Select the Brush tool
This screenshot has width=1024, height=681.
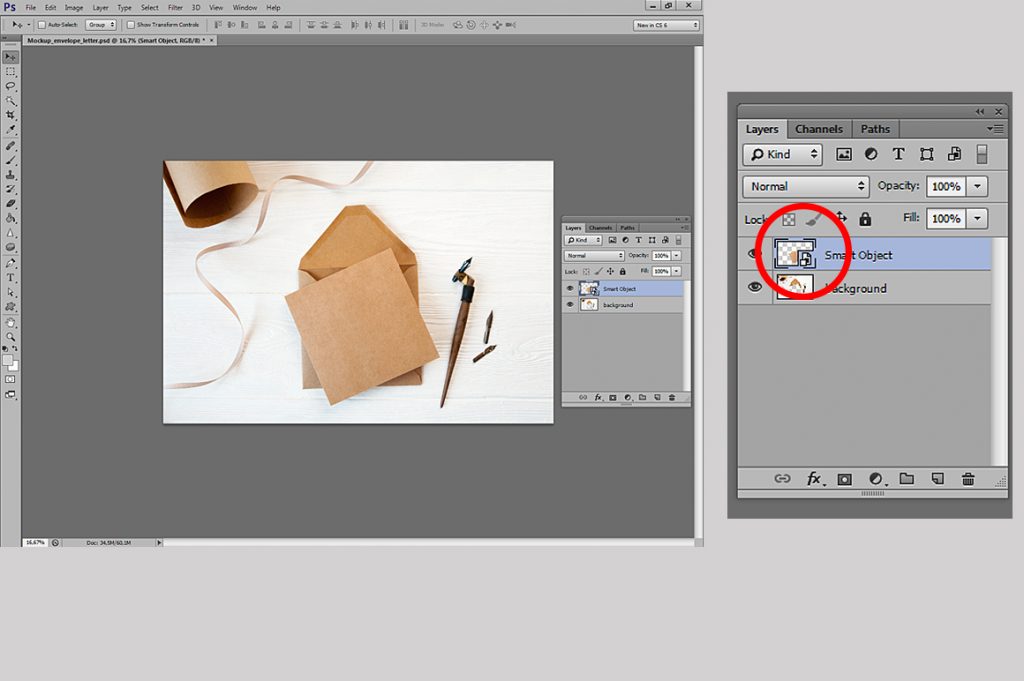11,161
